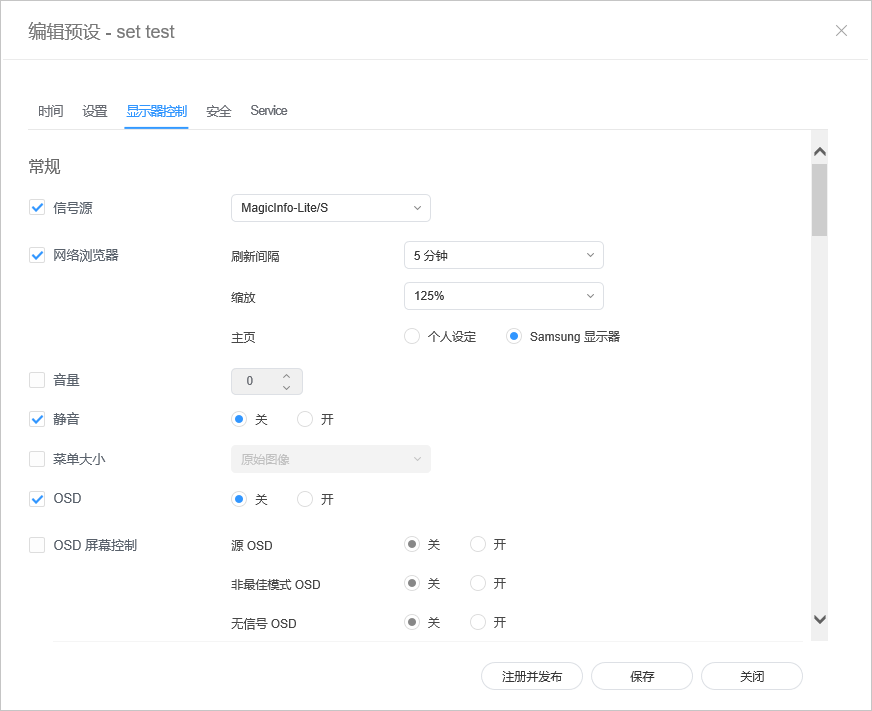Decrease the volume with the down stepper arrow
Screen dimensions: 872x711
click(x=287, y=387)
